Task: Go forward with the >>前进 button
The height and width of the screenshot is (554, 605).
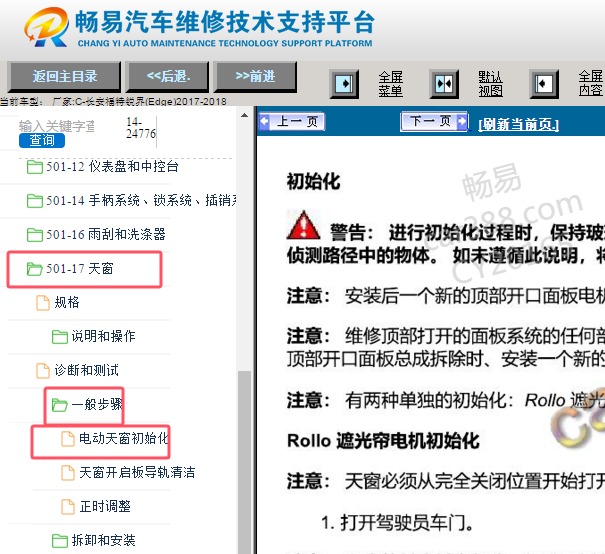Action: pos(255,76)
